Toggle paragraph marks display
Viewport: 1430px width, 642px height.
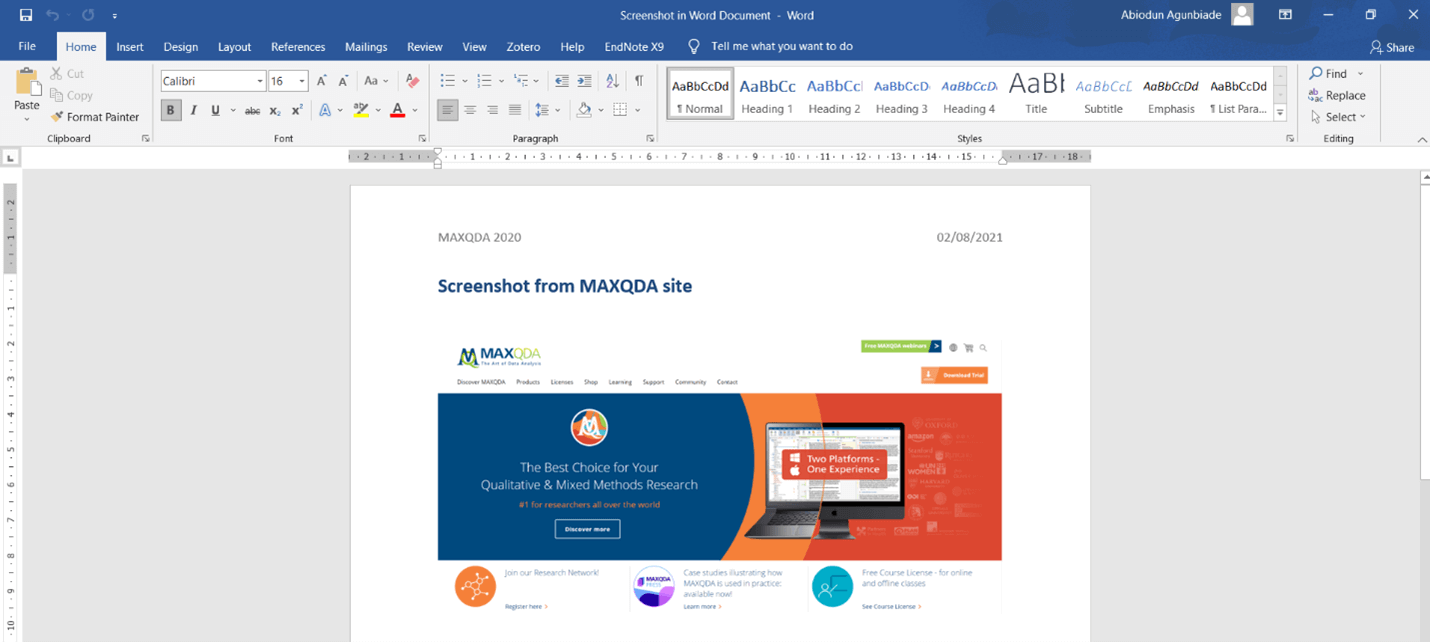639,81
